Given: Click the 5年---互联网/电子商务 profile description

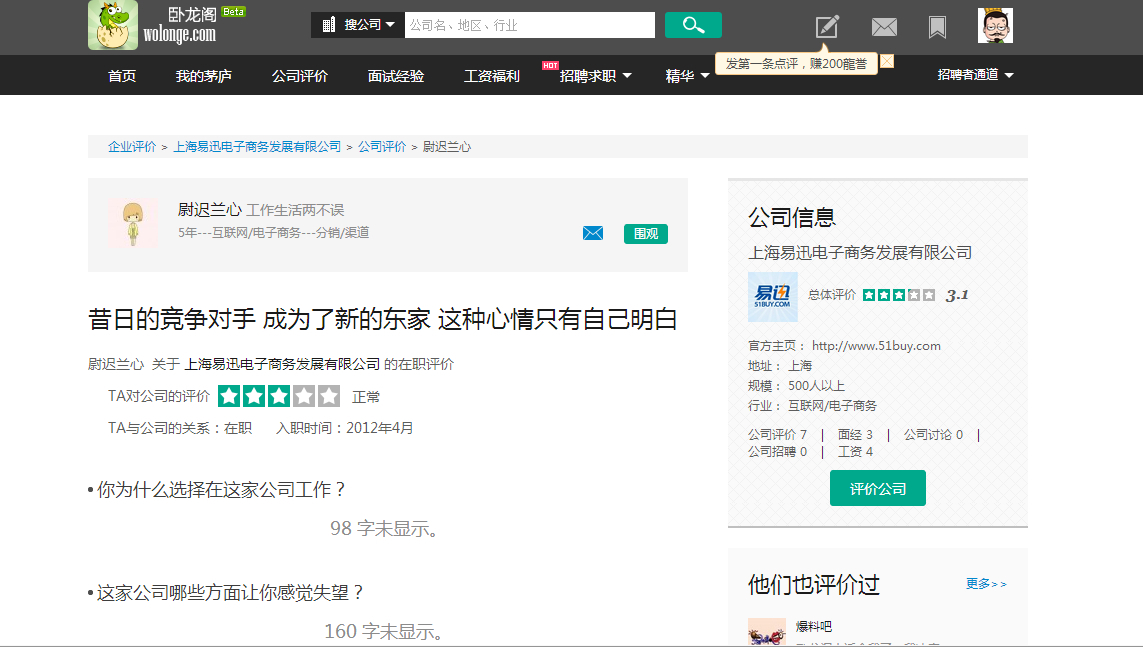Looking at the screenshot, I should click(x=273, y=232).
